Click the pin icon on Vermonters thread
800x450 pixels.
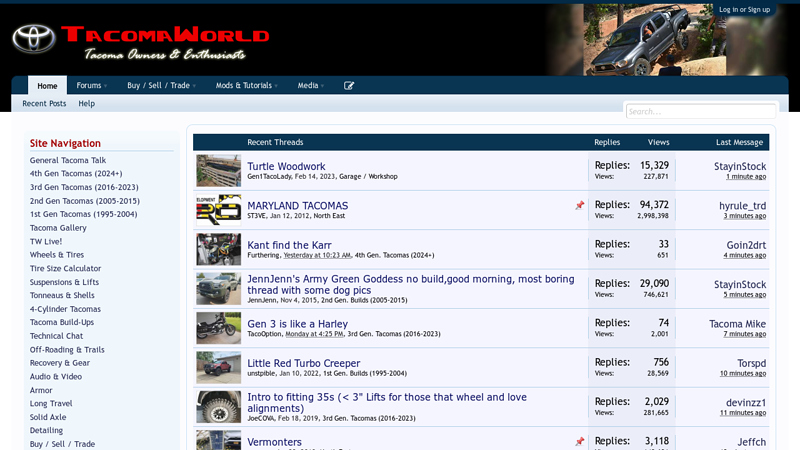580,441
